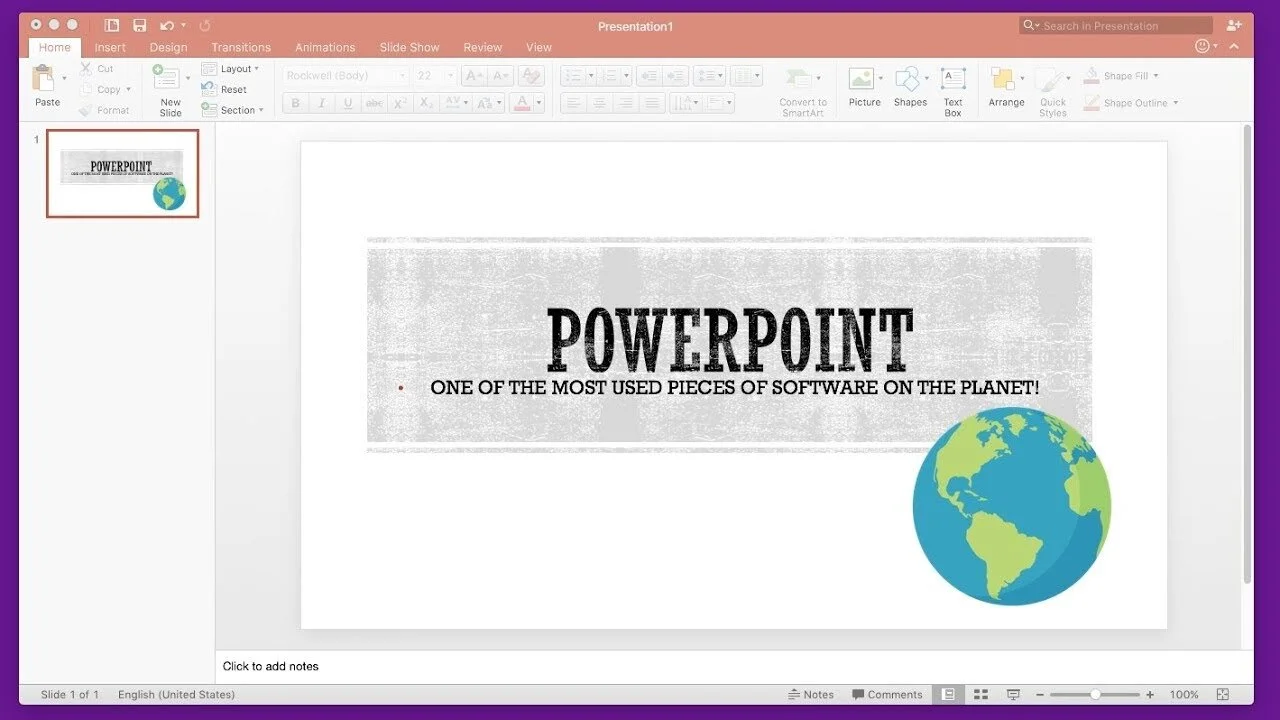Screen dimensions: 1280x720
Task: Click the Search in Presentation field
Action: pyautogui.click(x=1116, y=25)
